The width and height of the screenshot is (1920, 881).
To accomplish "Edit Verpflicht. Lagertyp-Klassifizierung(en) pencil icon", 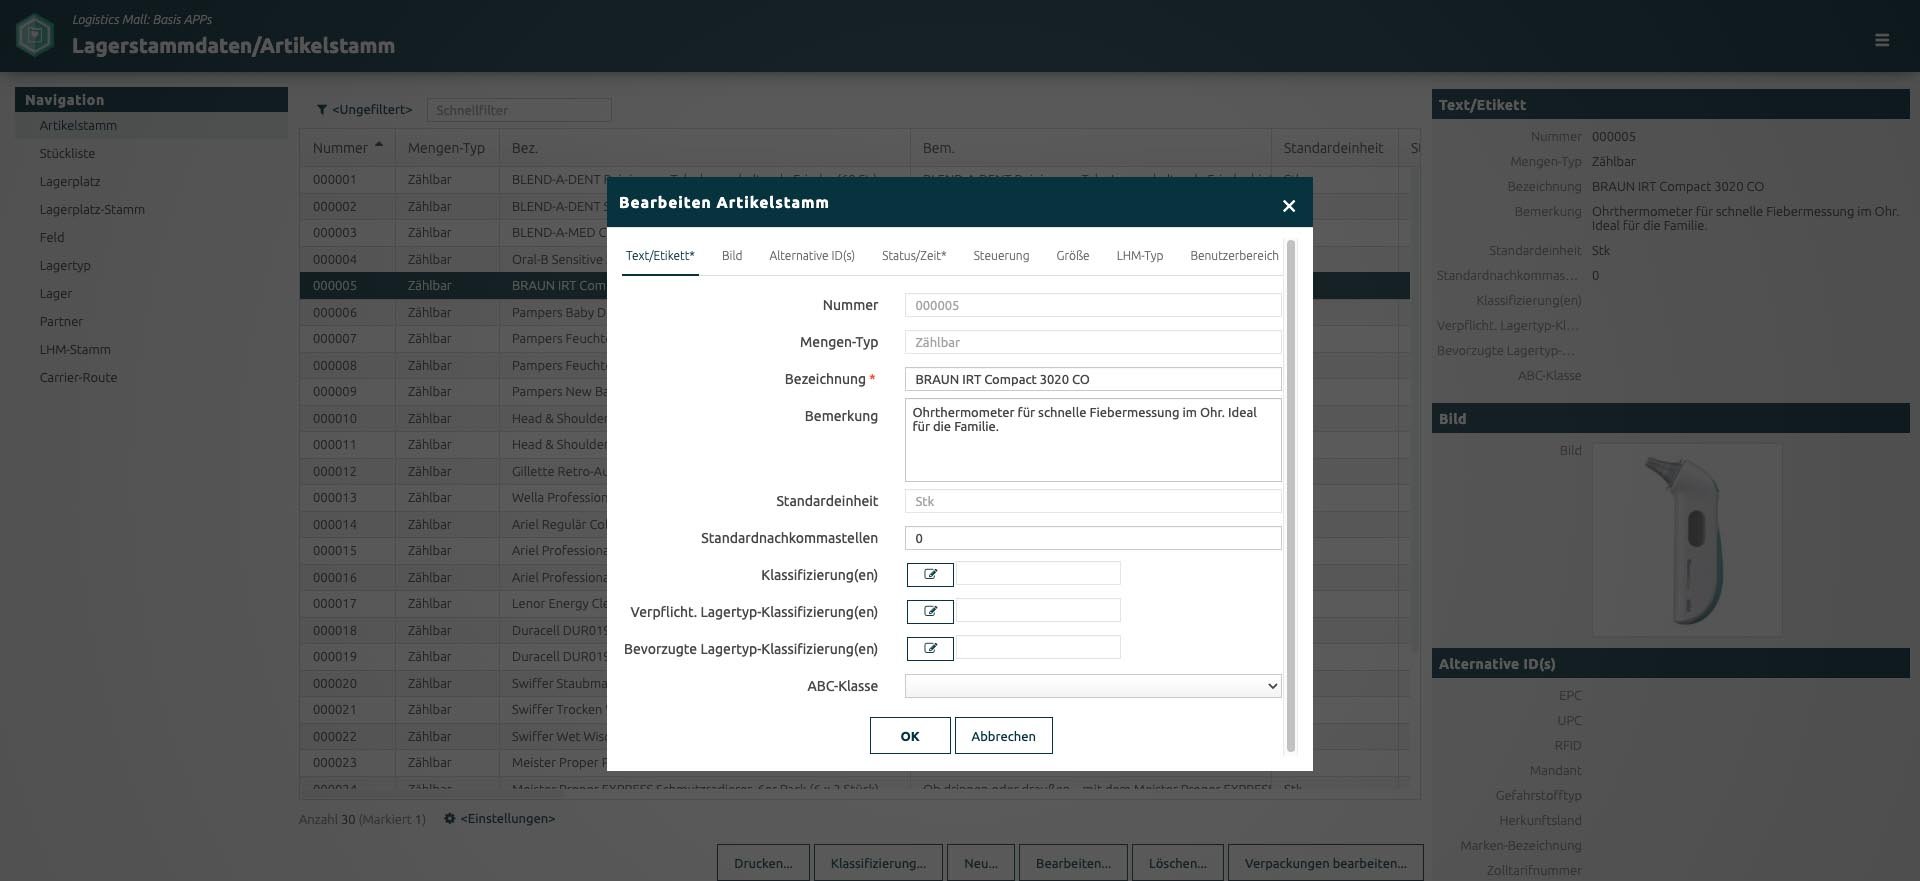I will [x=930, y=611].
